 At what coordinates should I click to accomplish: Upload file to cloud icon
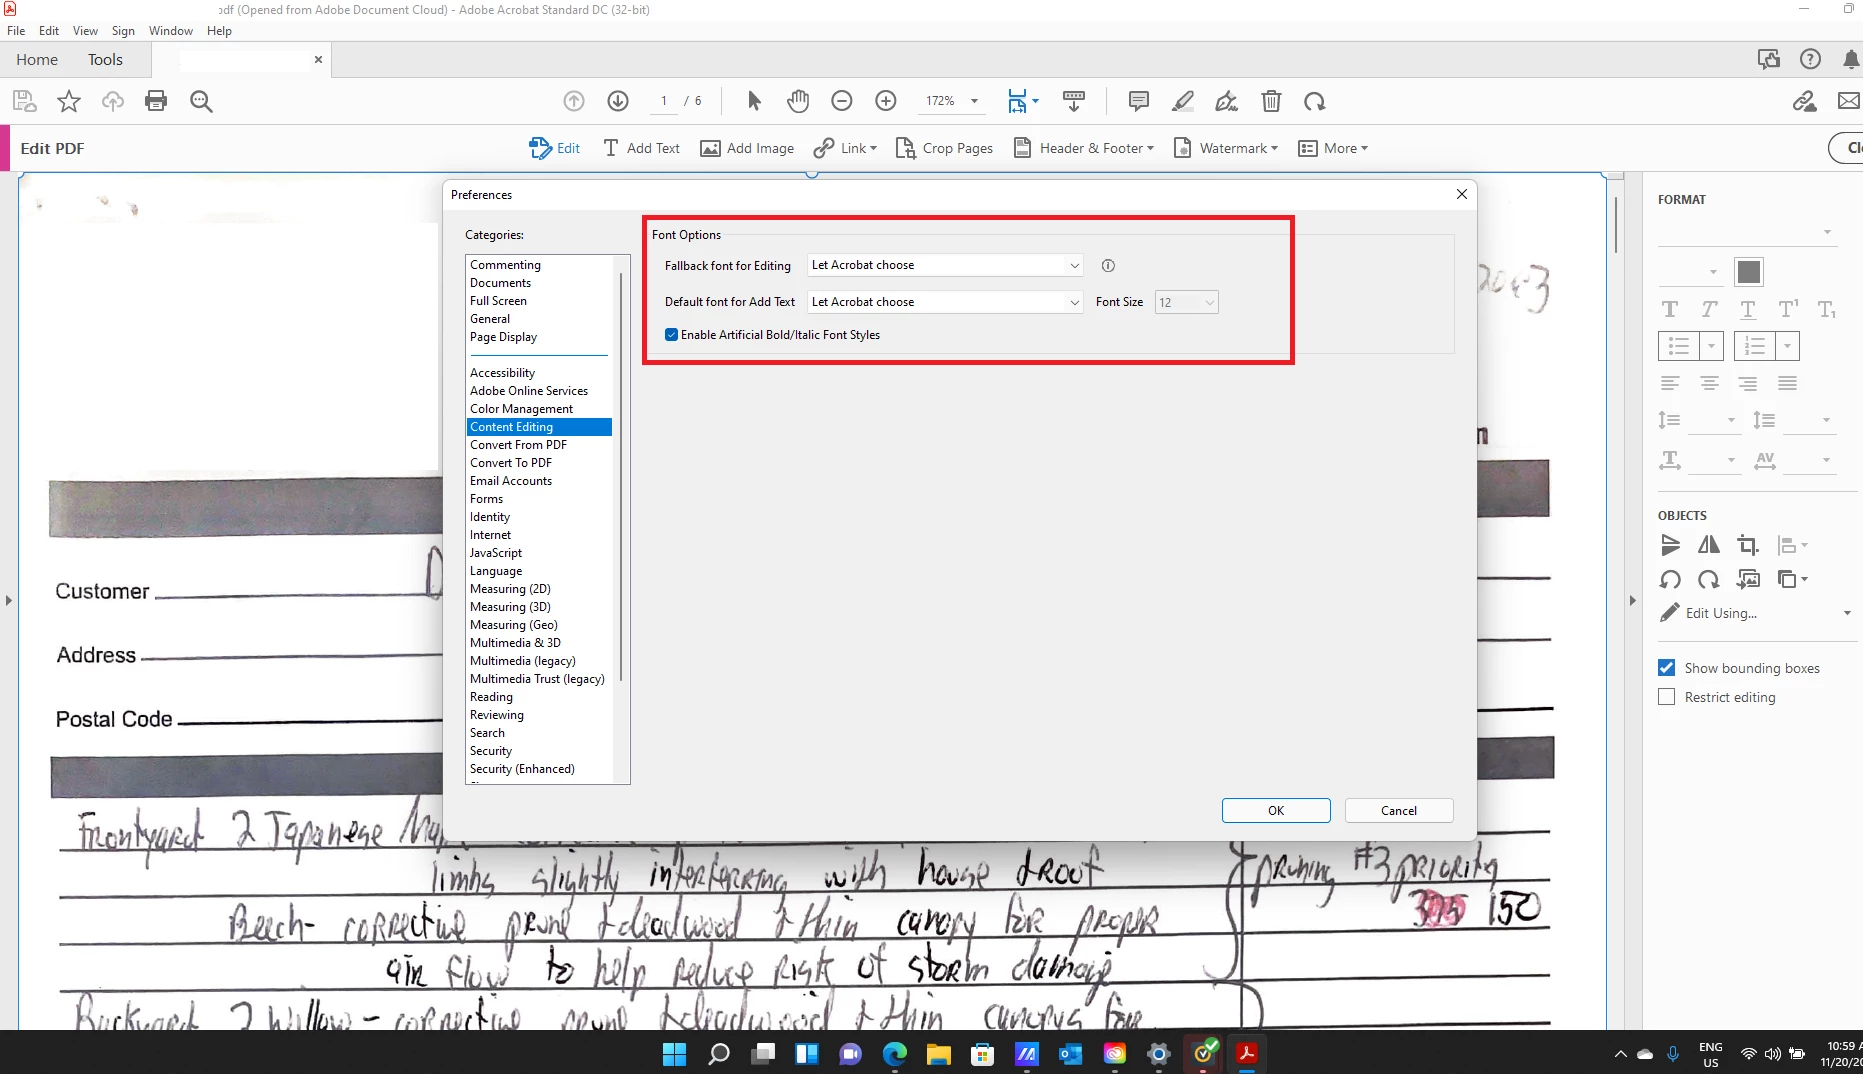point(113,101)
